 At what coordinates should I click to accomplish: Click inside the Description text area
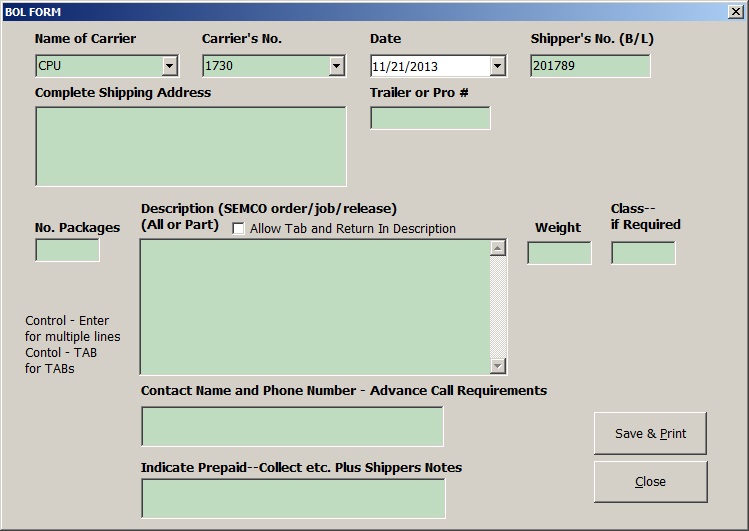click(314, 306)
